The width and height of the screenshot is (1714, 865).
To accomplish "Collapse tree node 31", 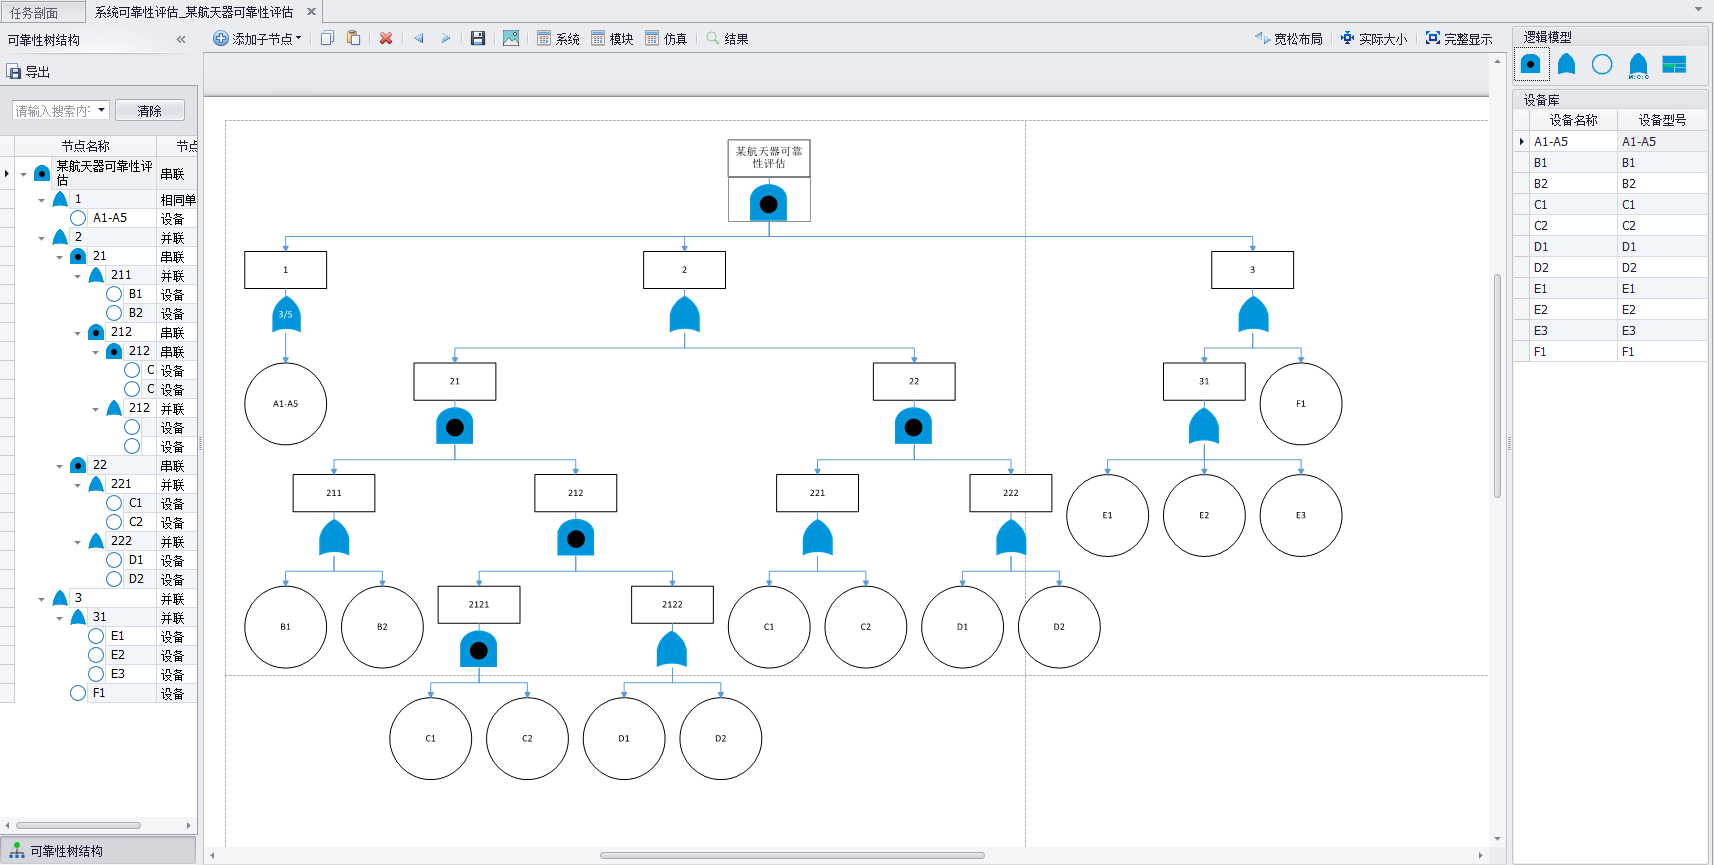I will pyautogui.click(x=60, y=618).
